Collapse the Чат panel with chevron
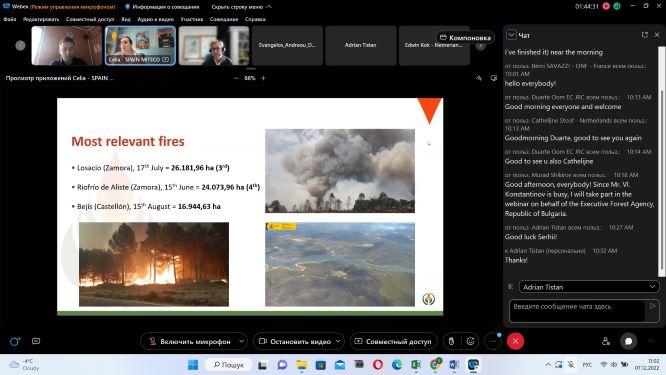This screenshot has height=375, width=666. click(x=511, y=35)
